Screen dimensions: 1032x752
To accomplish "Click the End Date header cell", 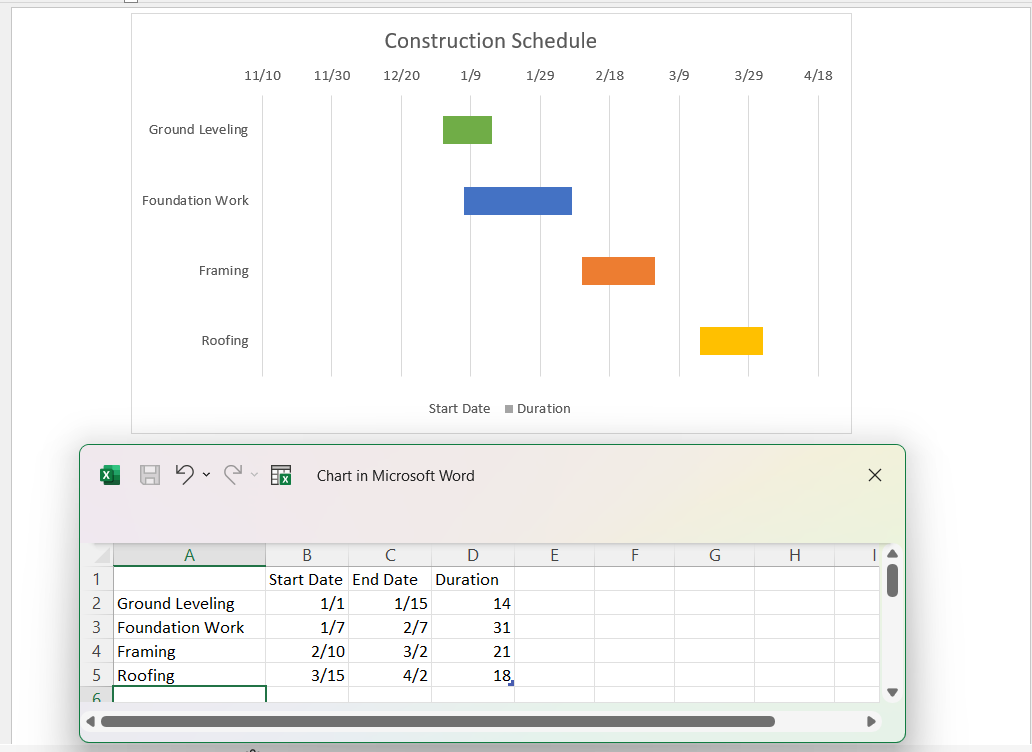I will [390, 579].
